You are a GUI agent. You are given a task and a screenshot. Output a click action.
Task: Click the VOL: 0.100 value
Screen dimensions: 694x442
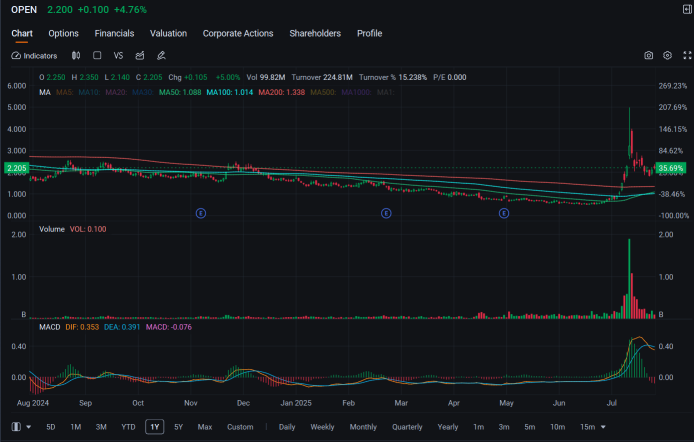pyautogui.click(x=88, y=229)
